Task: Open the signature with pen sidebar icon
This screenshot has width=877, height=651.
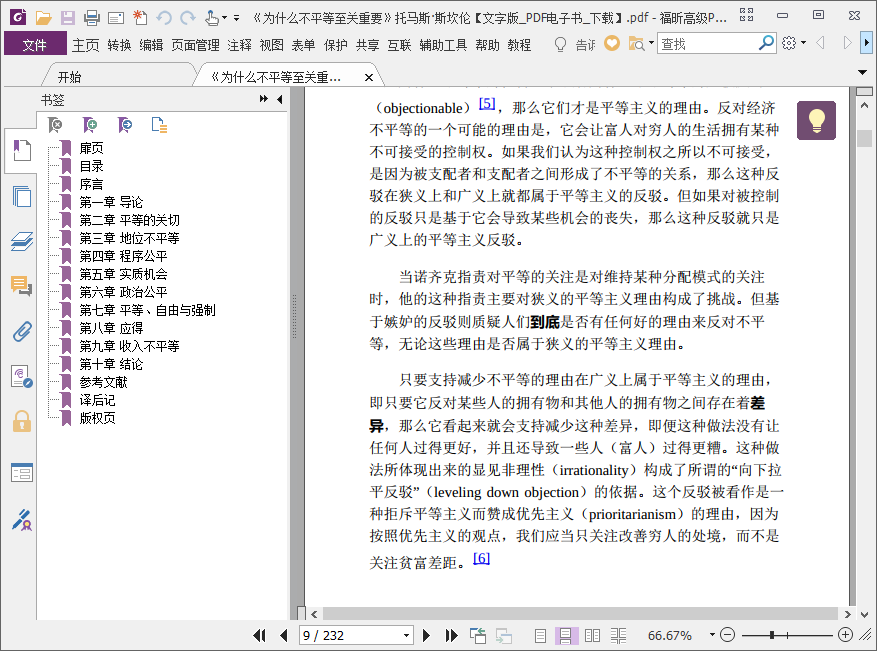Action: (x=22, y=520)
